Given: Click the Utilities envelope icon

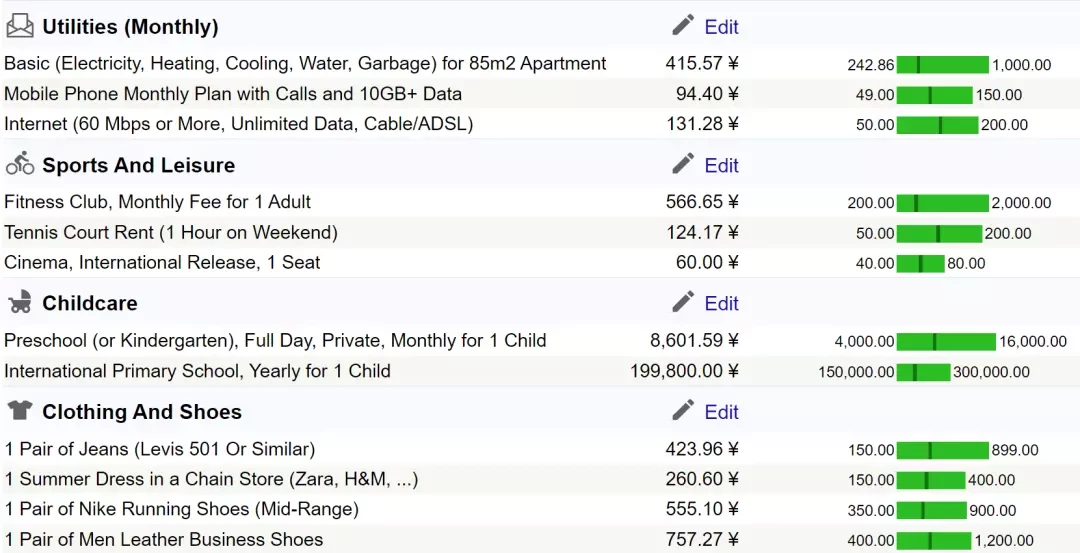Looking at the screenshot, I should pos(20,27).
